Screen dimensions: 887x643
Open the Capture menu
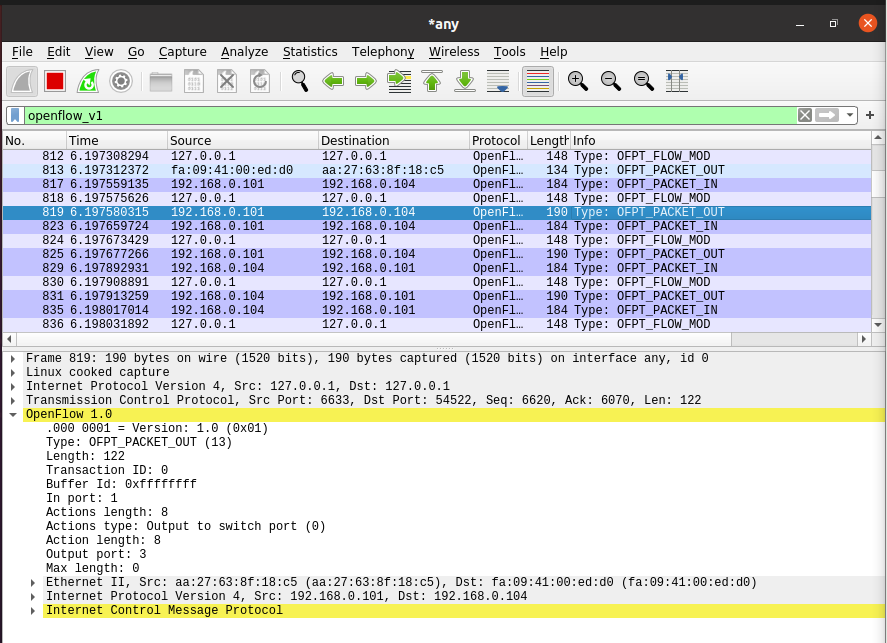[x=182, y=51]
